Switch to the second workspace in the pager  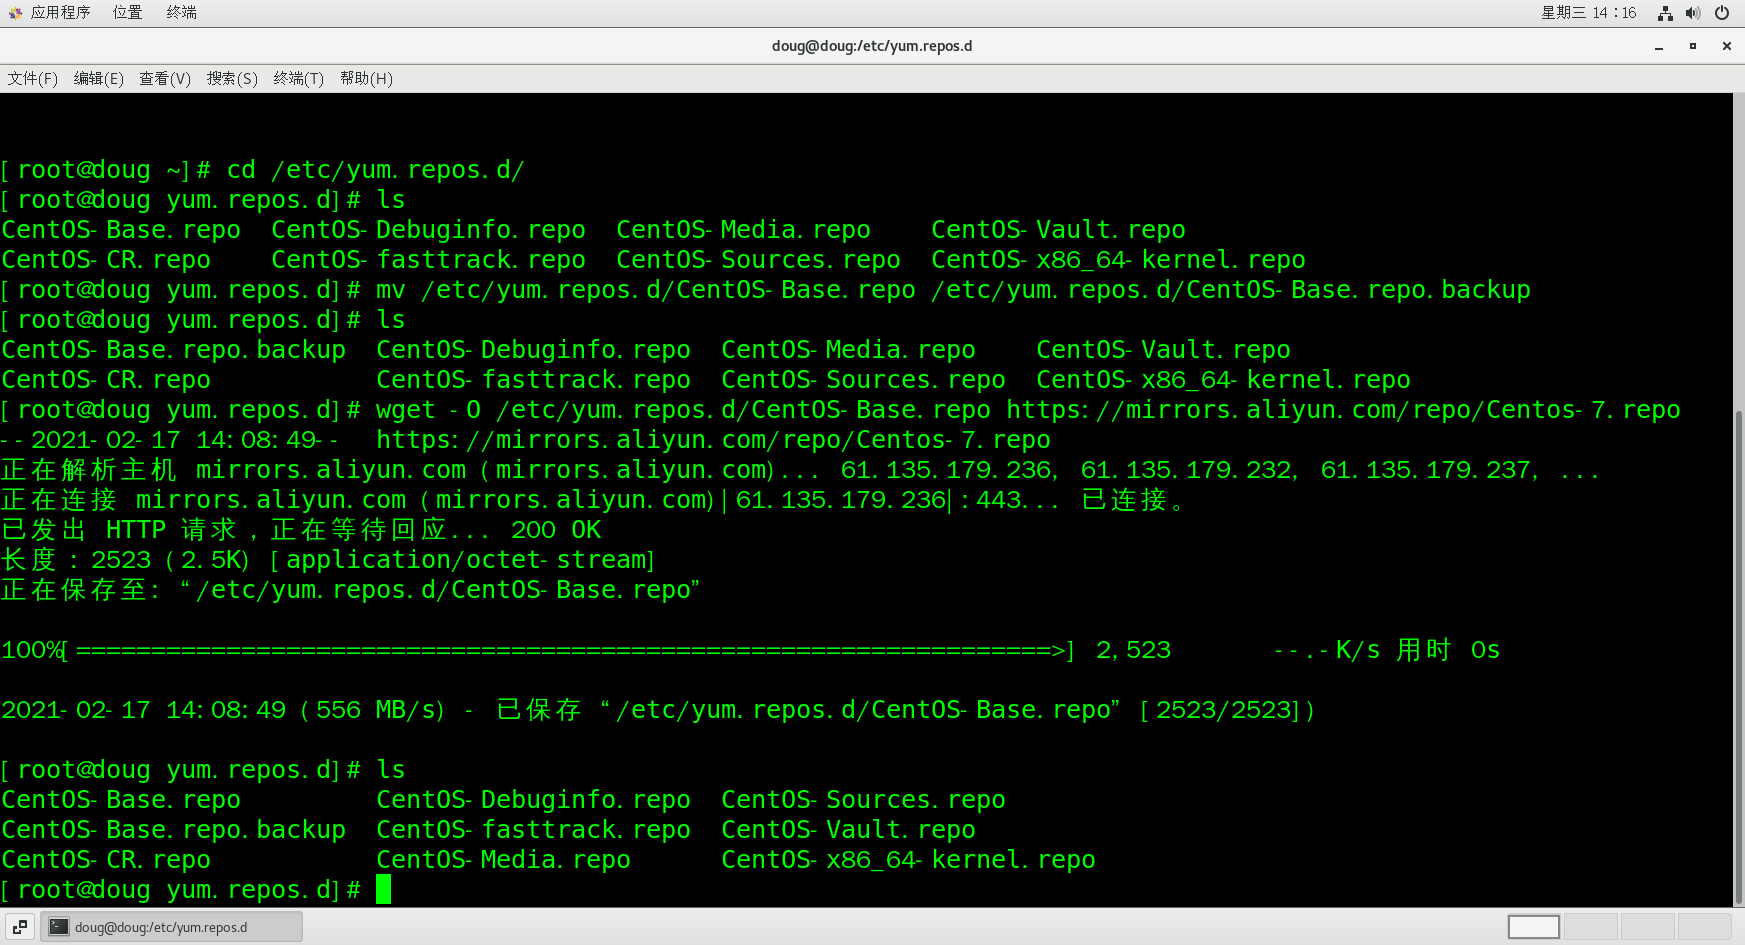click(x=1590, y=927)
